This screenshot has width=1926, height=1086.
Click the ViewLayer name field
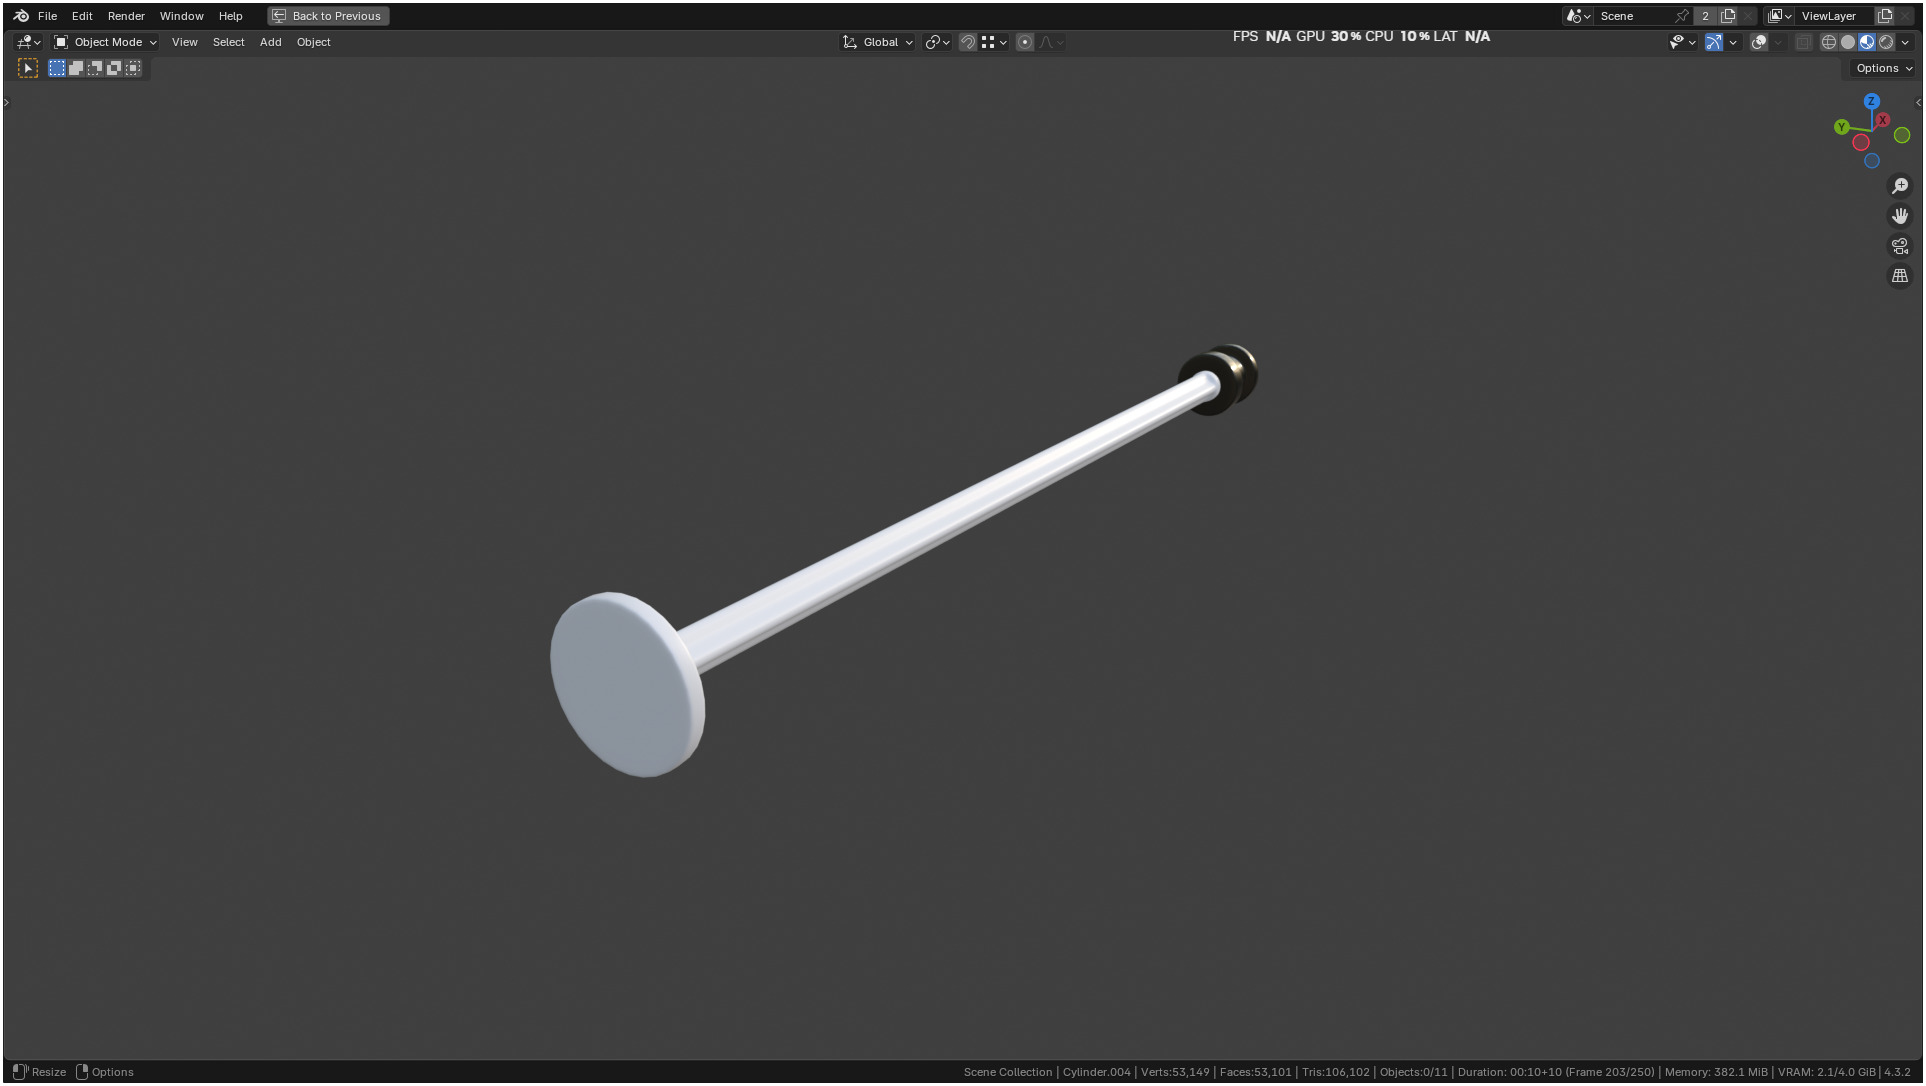1834,16
